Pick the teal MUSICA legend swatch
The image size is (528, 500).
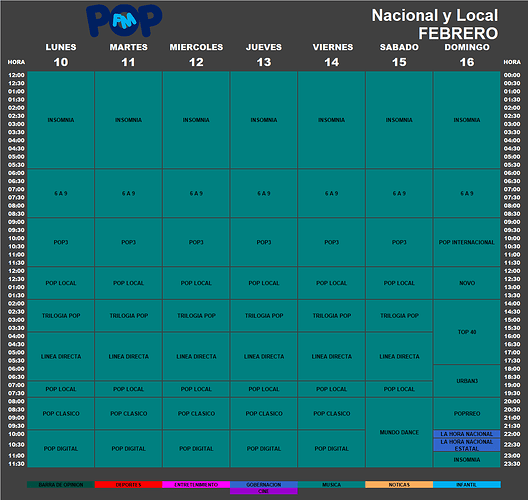[331, 485]
